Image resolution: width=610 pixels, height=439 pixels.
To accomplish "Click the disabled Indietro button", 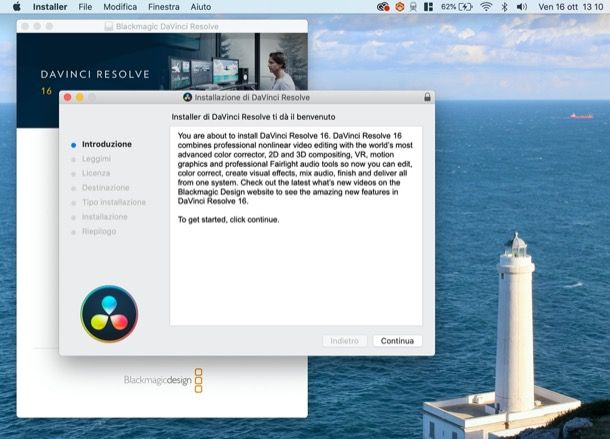I will coord(344,341).
